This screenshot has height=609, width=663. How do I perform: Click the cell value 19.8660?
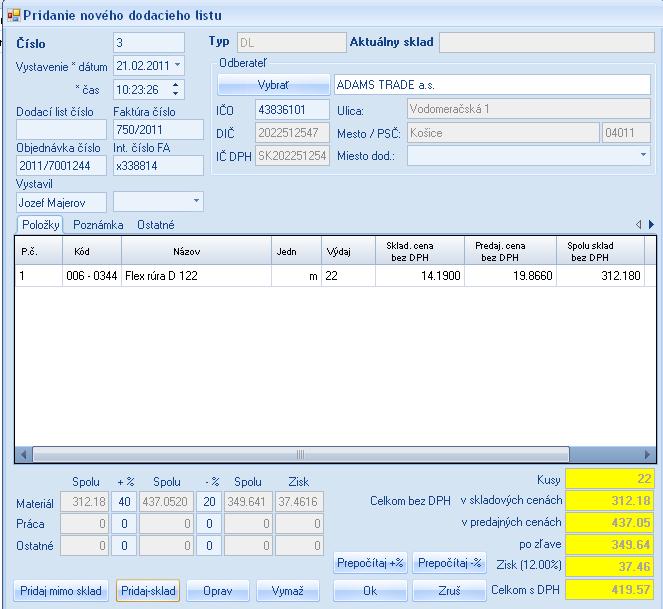pyautogui.click(x=510, y=276)
